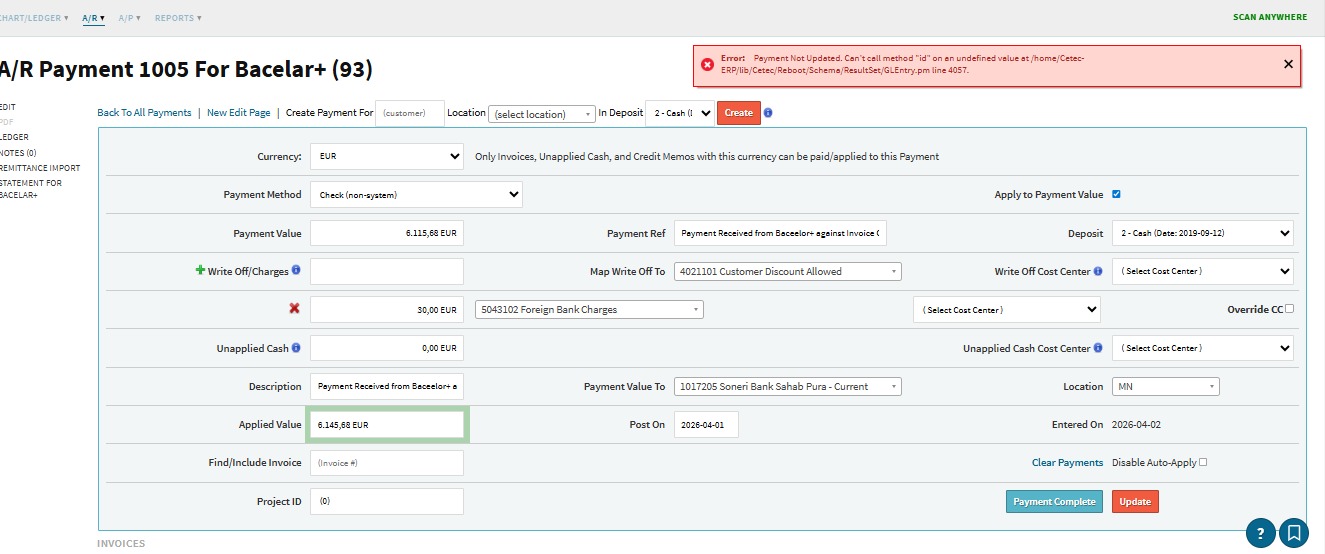1325x554 pixels.
Task: Open the Currency dropdown showing EUR
Action: click(x=386, y=157)
